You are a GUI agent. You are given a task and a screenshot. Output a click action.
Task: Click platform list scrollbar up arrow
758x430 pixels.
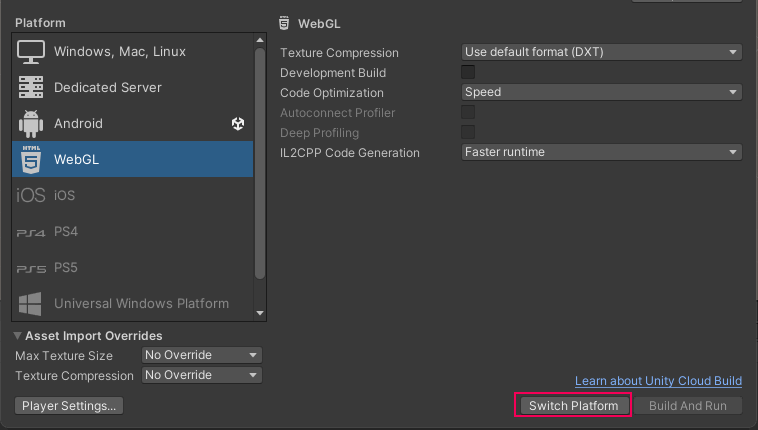[260, 40]
